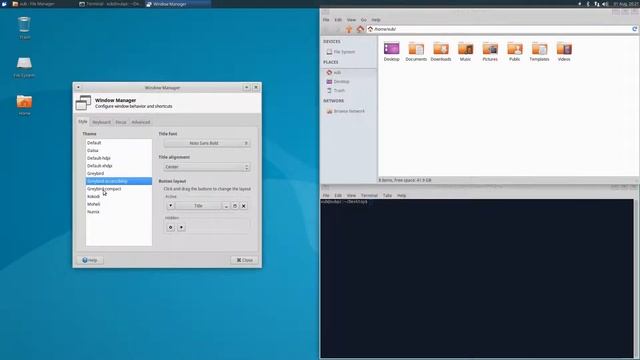Select Trash in the Places sidebar
Image resolution: width=640 pixels, height=360 pixels.
click(349, 91)
